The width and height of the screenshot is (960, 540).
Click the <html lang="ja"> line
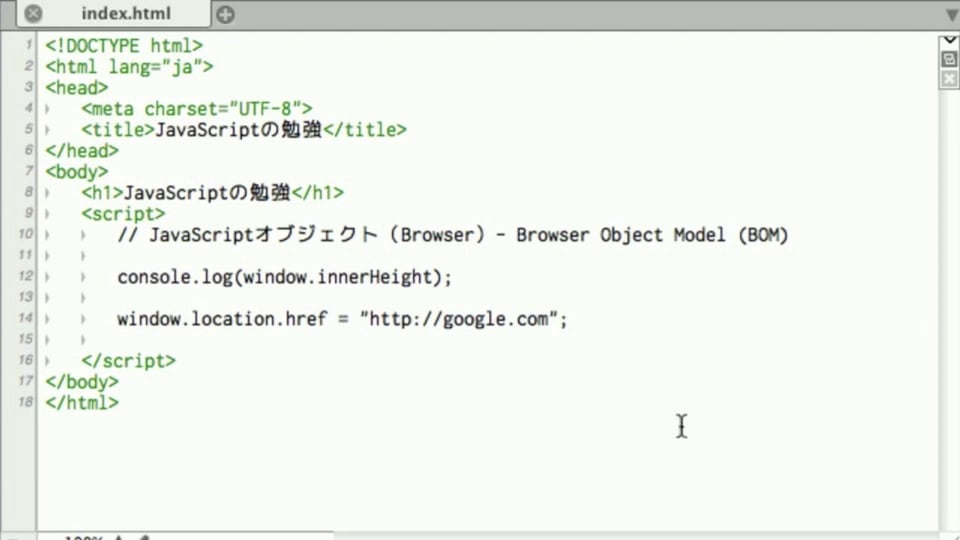[129, 67]
